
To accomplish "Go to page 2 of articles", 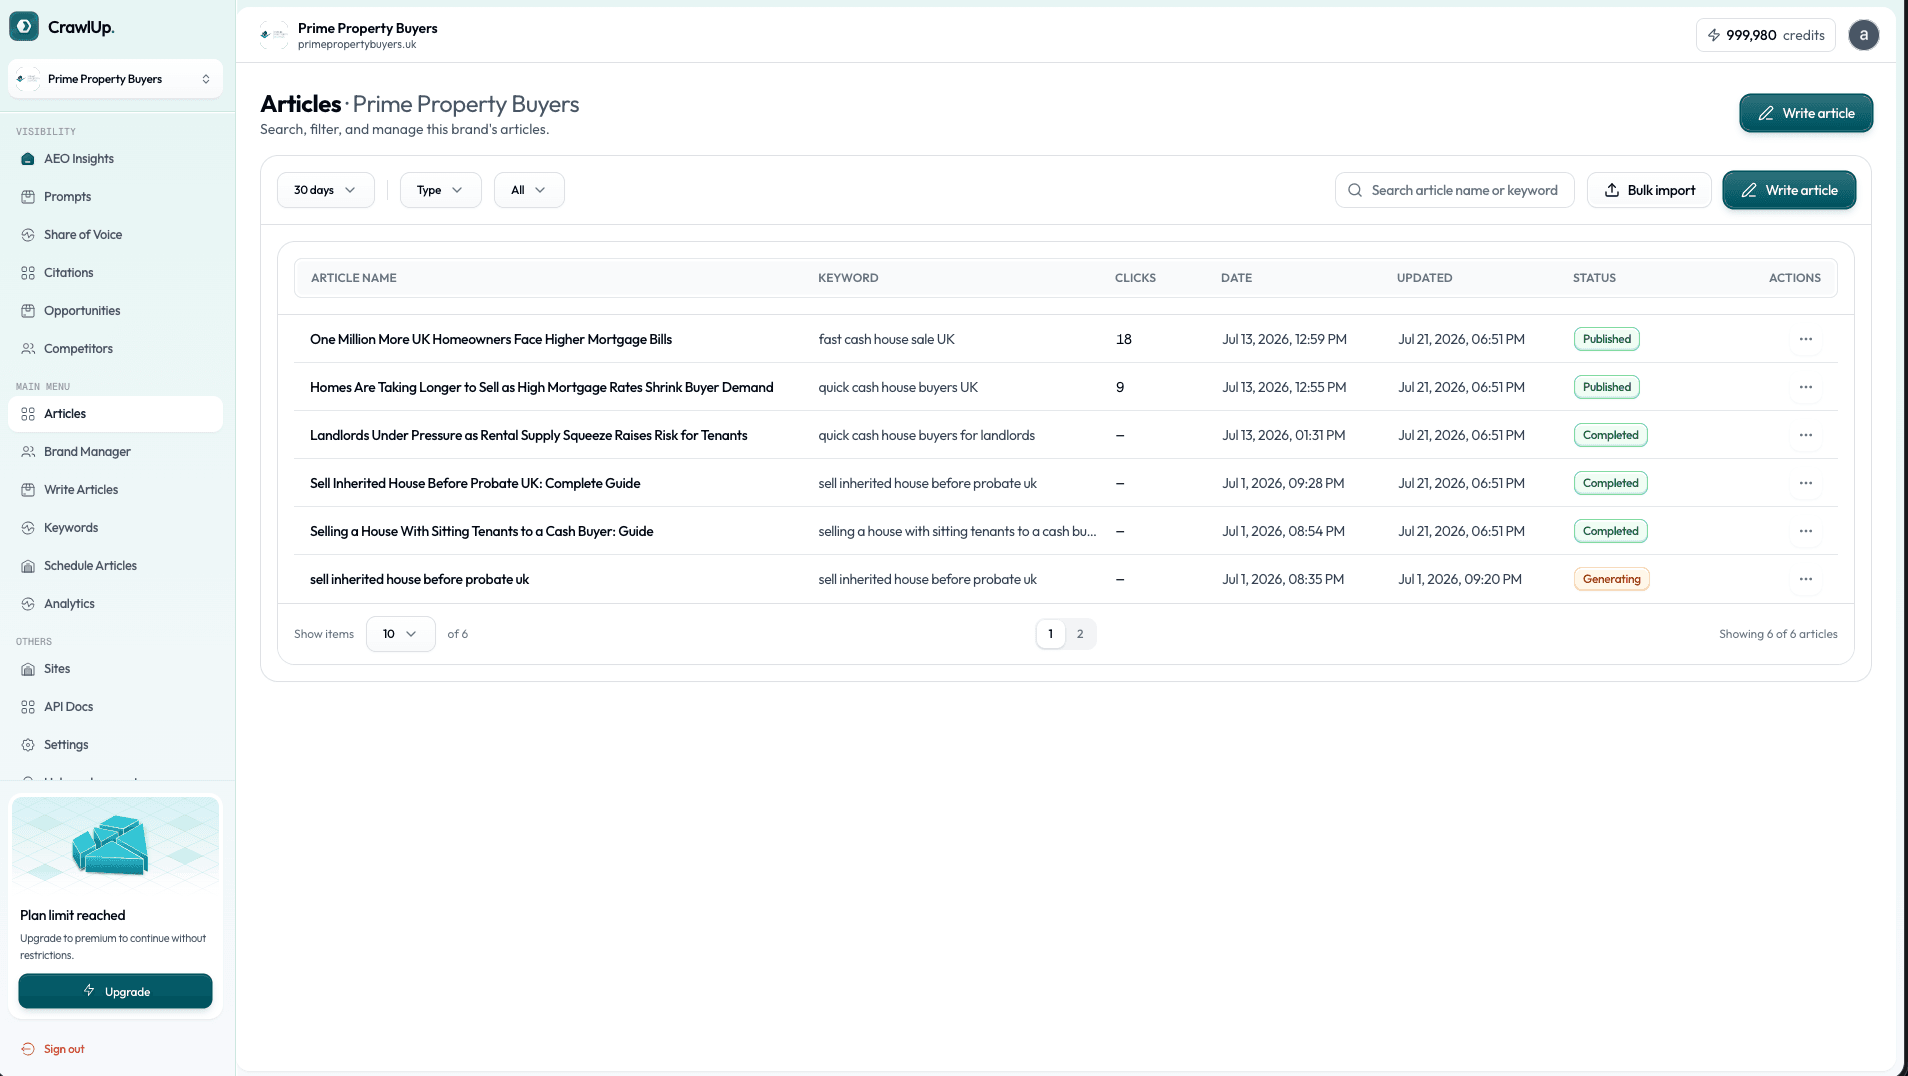I will (x=1080, y=634).
